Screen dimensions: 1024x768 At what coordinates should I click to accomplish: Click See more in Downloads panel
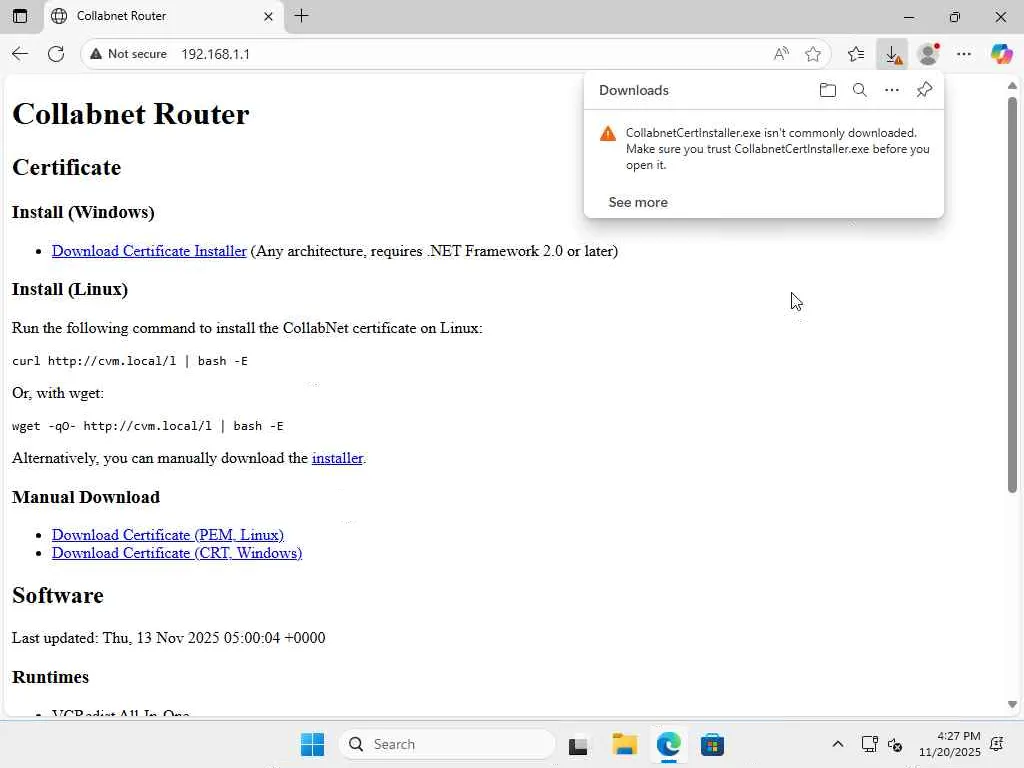click(x=638, y=202)
